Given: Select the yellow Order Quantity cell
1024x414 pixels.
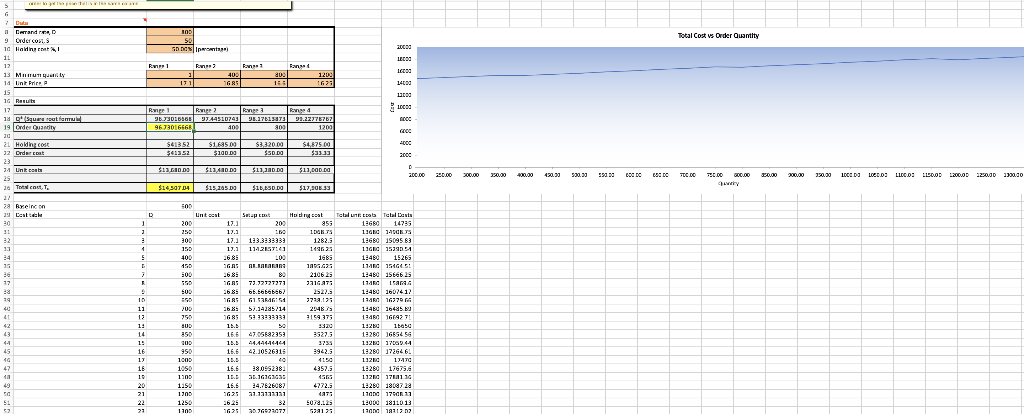Looking at the screenshot, I should [x=170, y=127].
